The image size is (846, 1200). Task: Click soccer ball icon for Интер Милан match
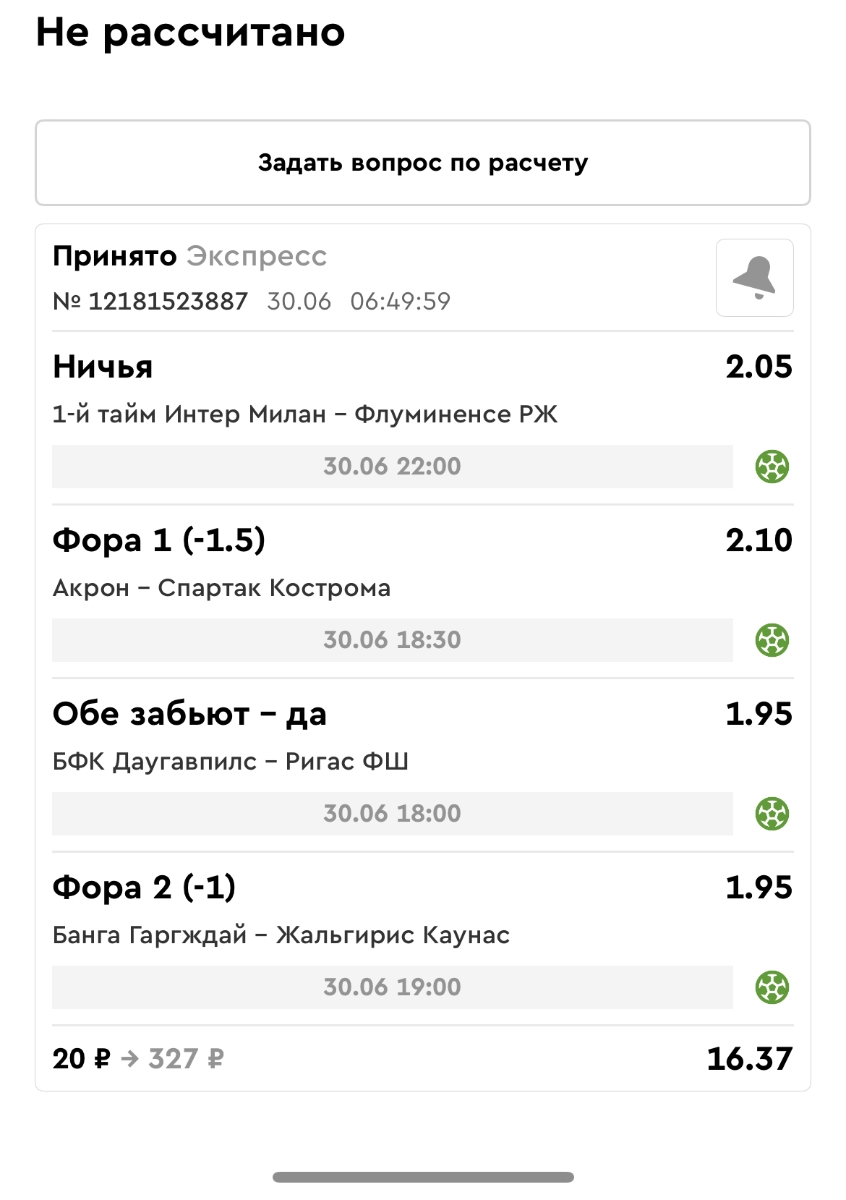tap(772, 466)
